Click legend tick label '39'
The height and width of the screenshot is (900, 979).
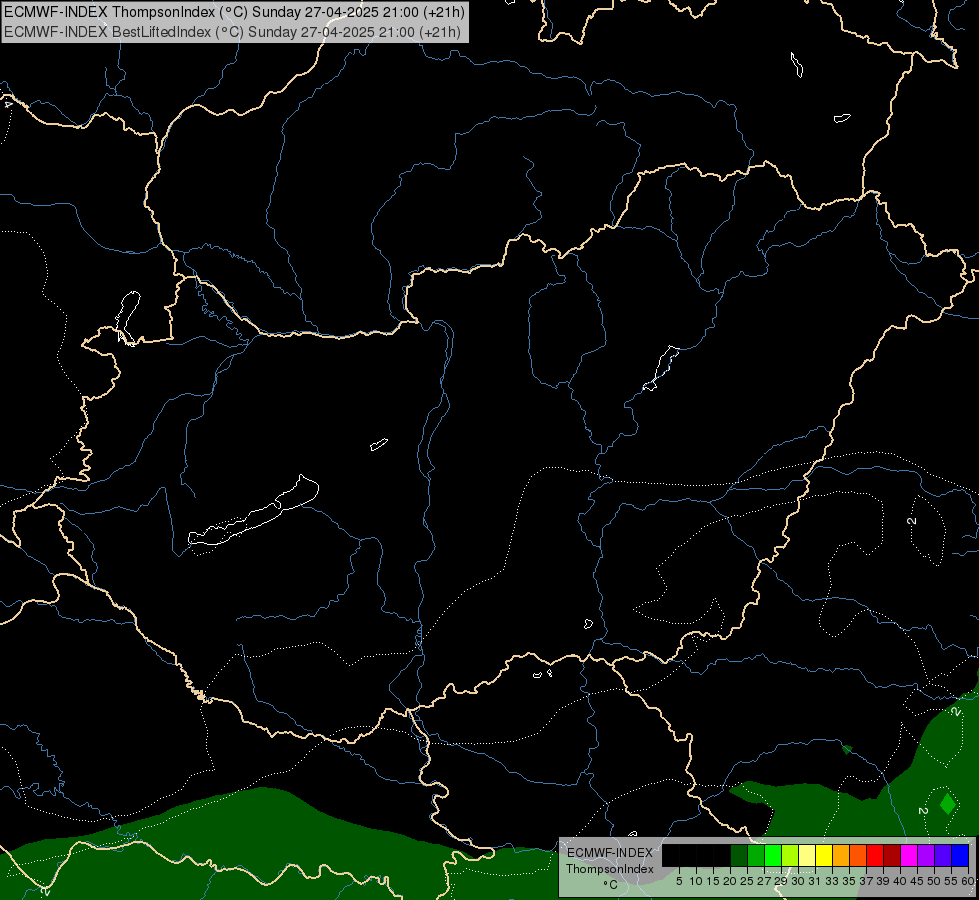point(883,881)
